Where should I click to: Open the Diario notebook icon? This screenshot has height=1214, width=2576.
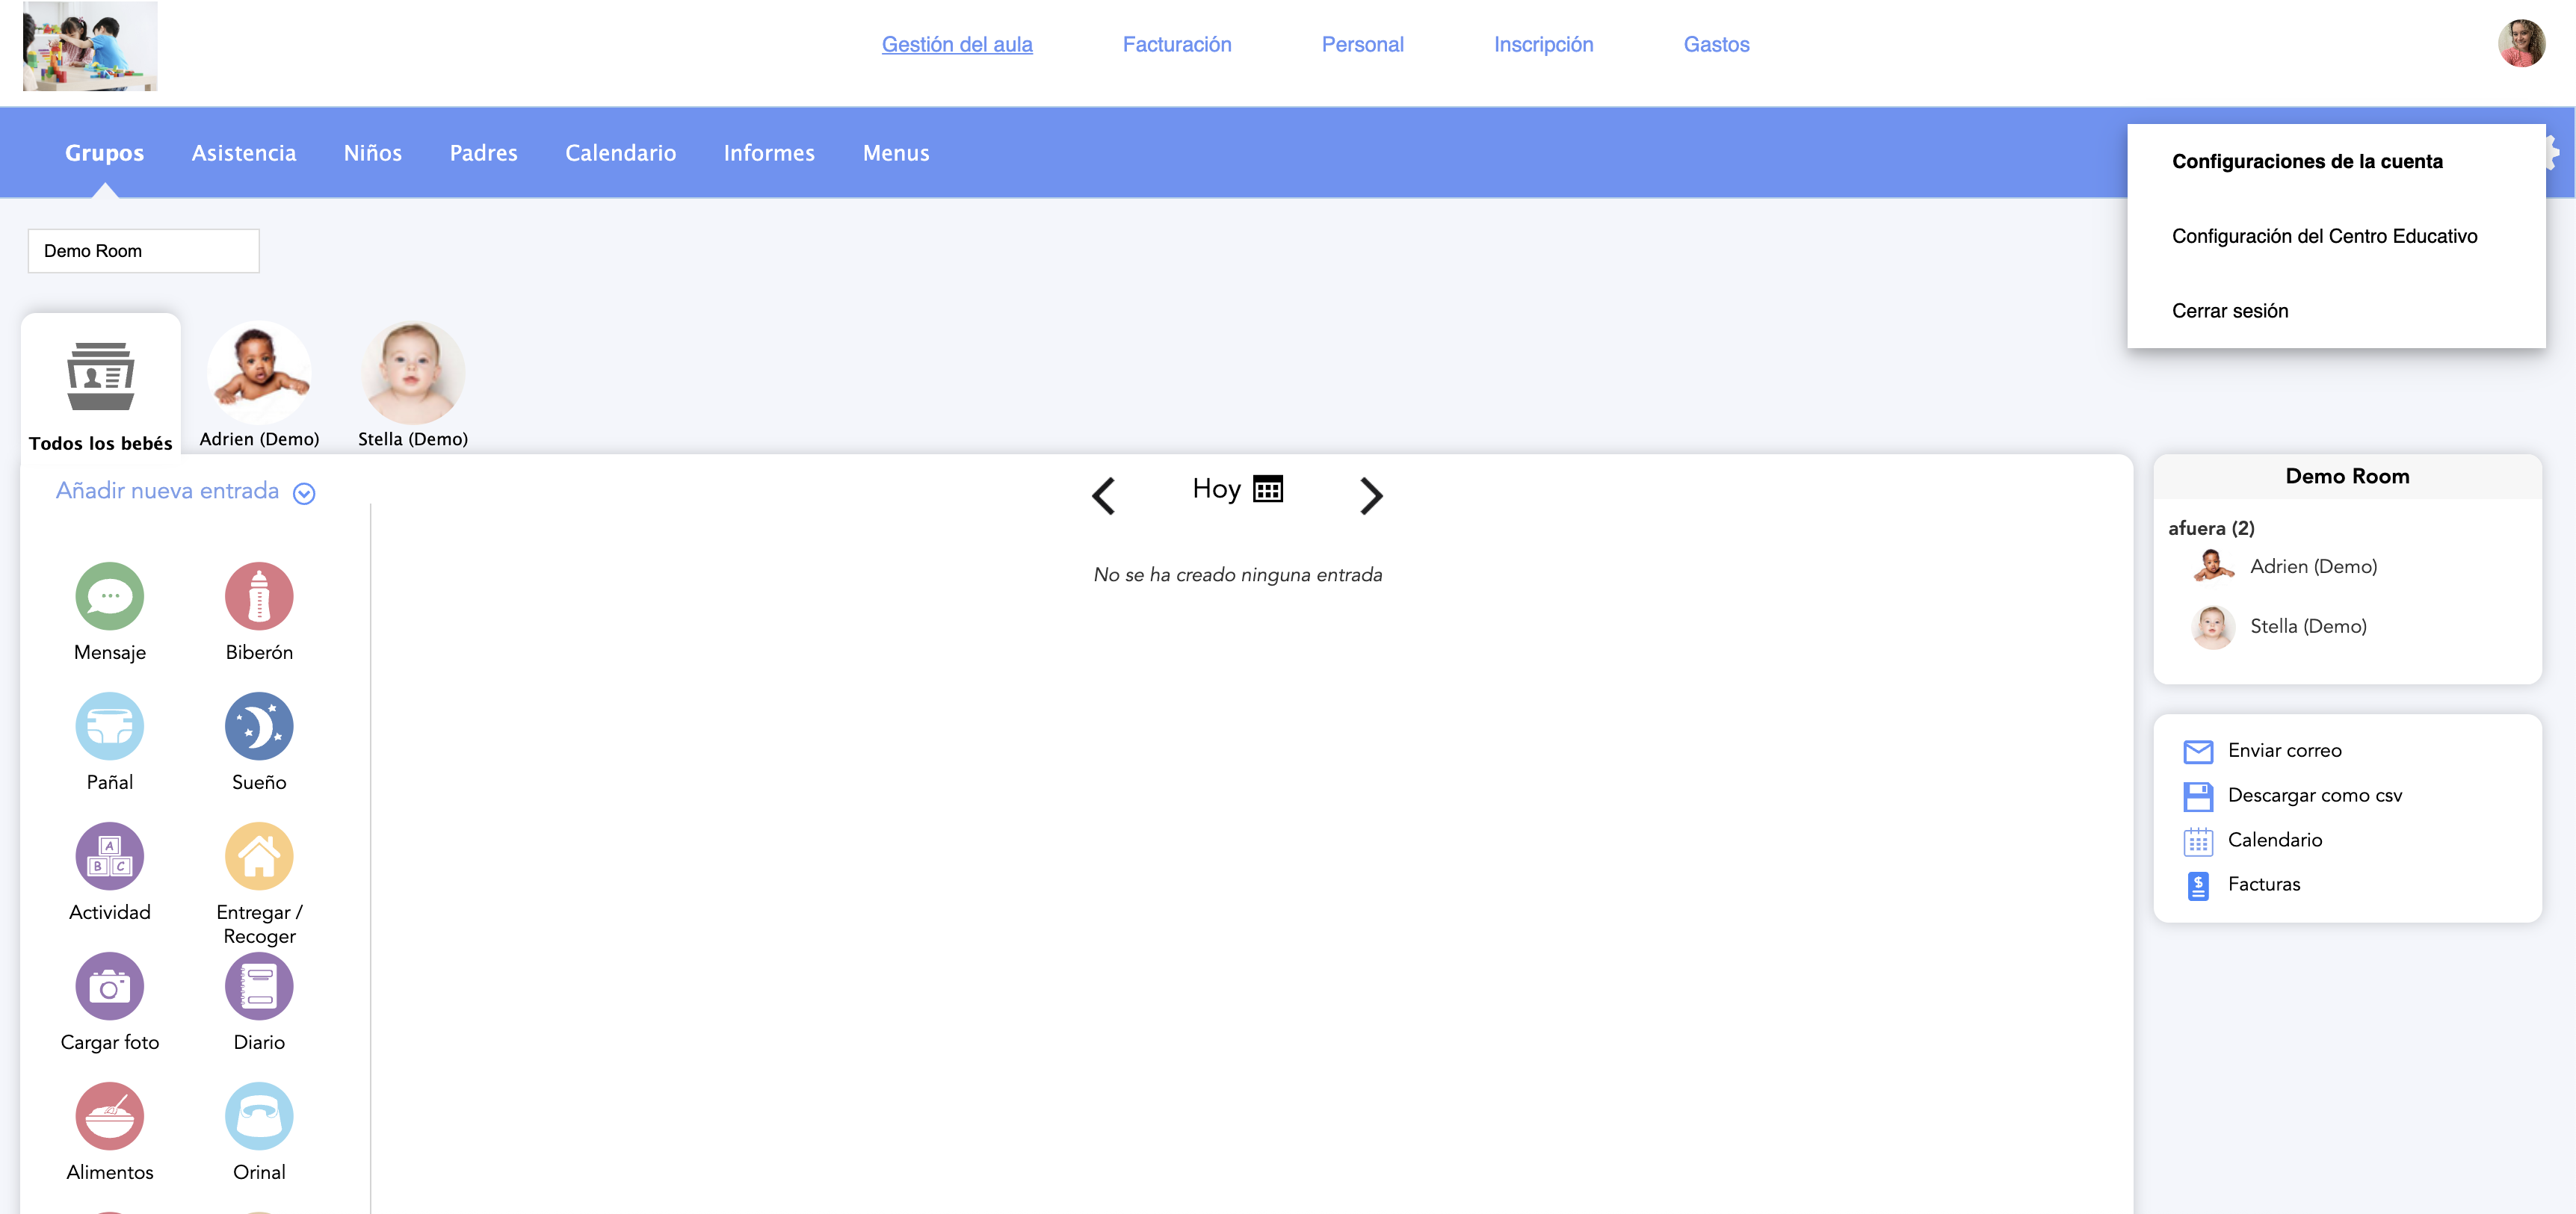(x=259, y=986)
